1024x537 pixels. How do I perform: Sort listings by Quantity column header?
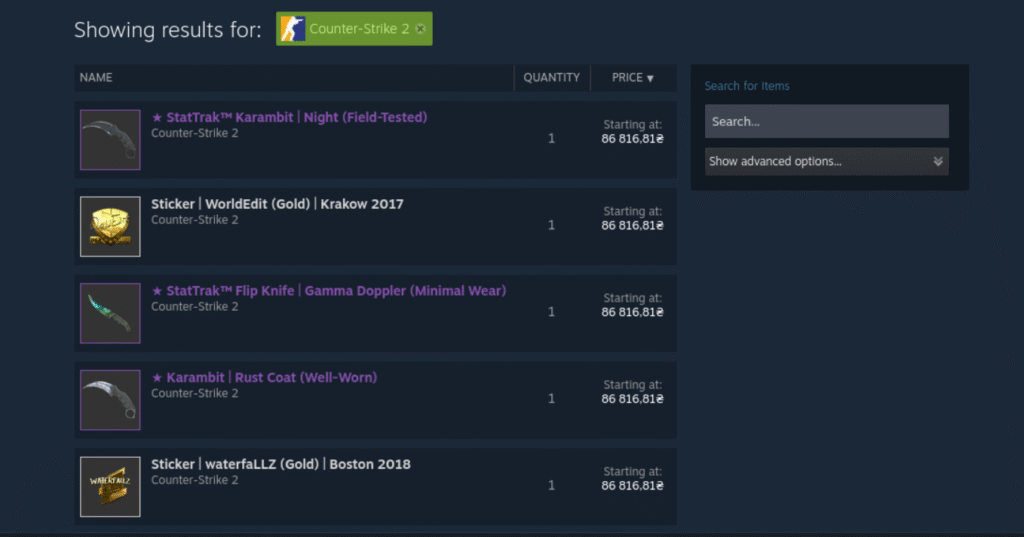click(551, 78)
